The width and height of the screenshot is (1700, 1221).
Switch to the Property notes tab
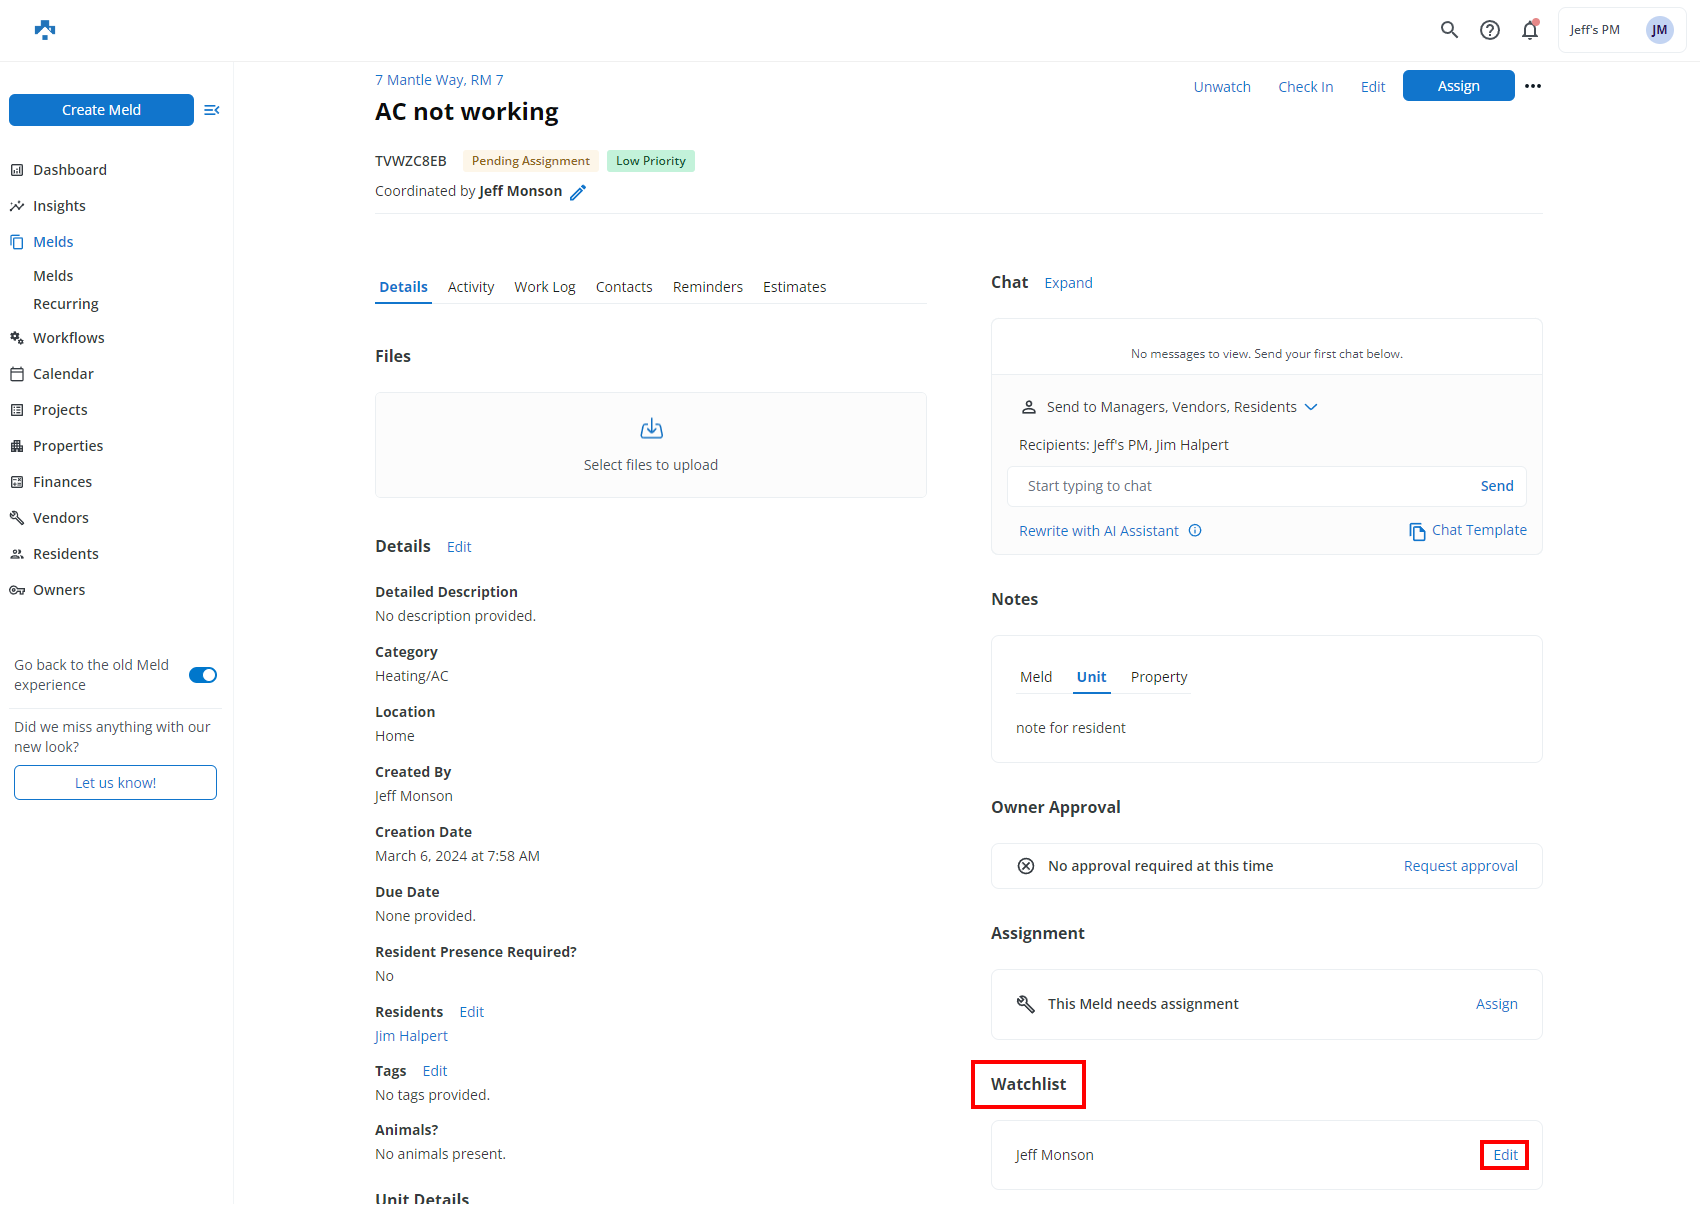[1158, 677]
